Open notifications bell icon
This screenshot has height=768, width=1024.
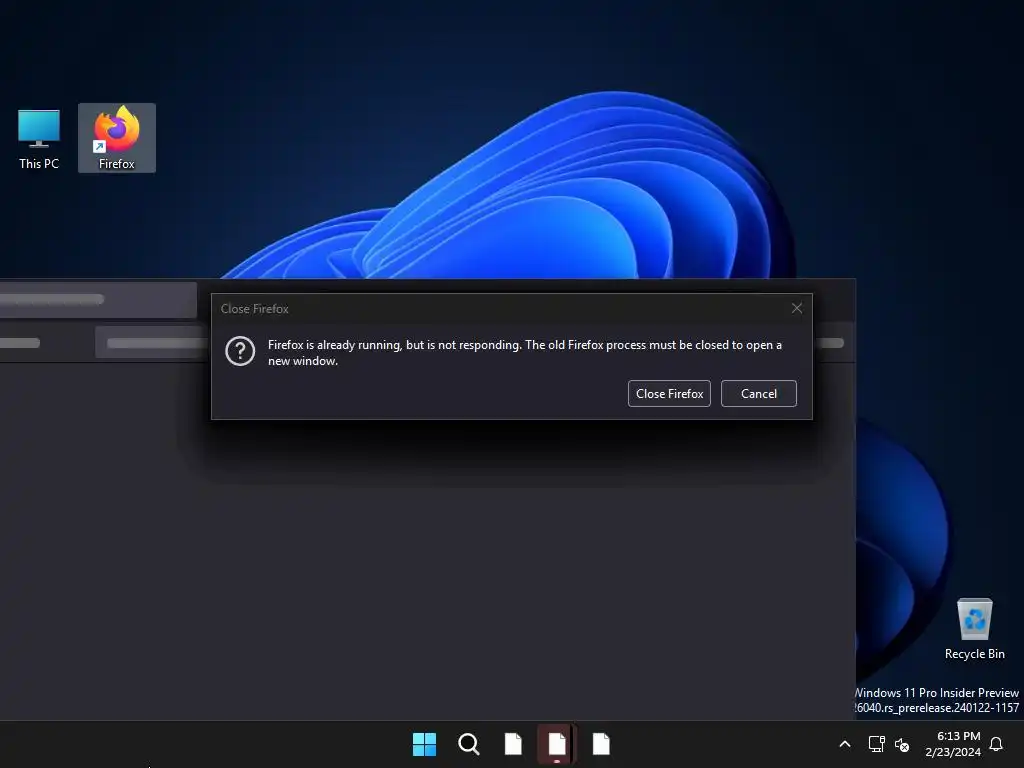tap(996, 744)
